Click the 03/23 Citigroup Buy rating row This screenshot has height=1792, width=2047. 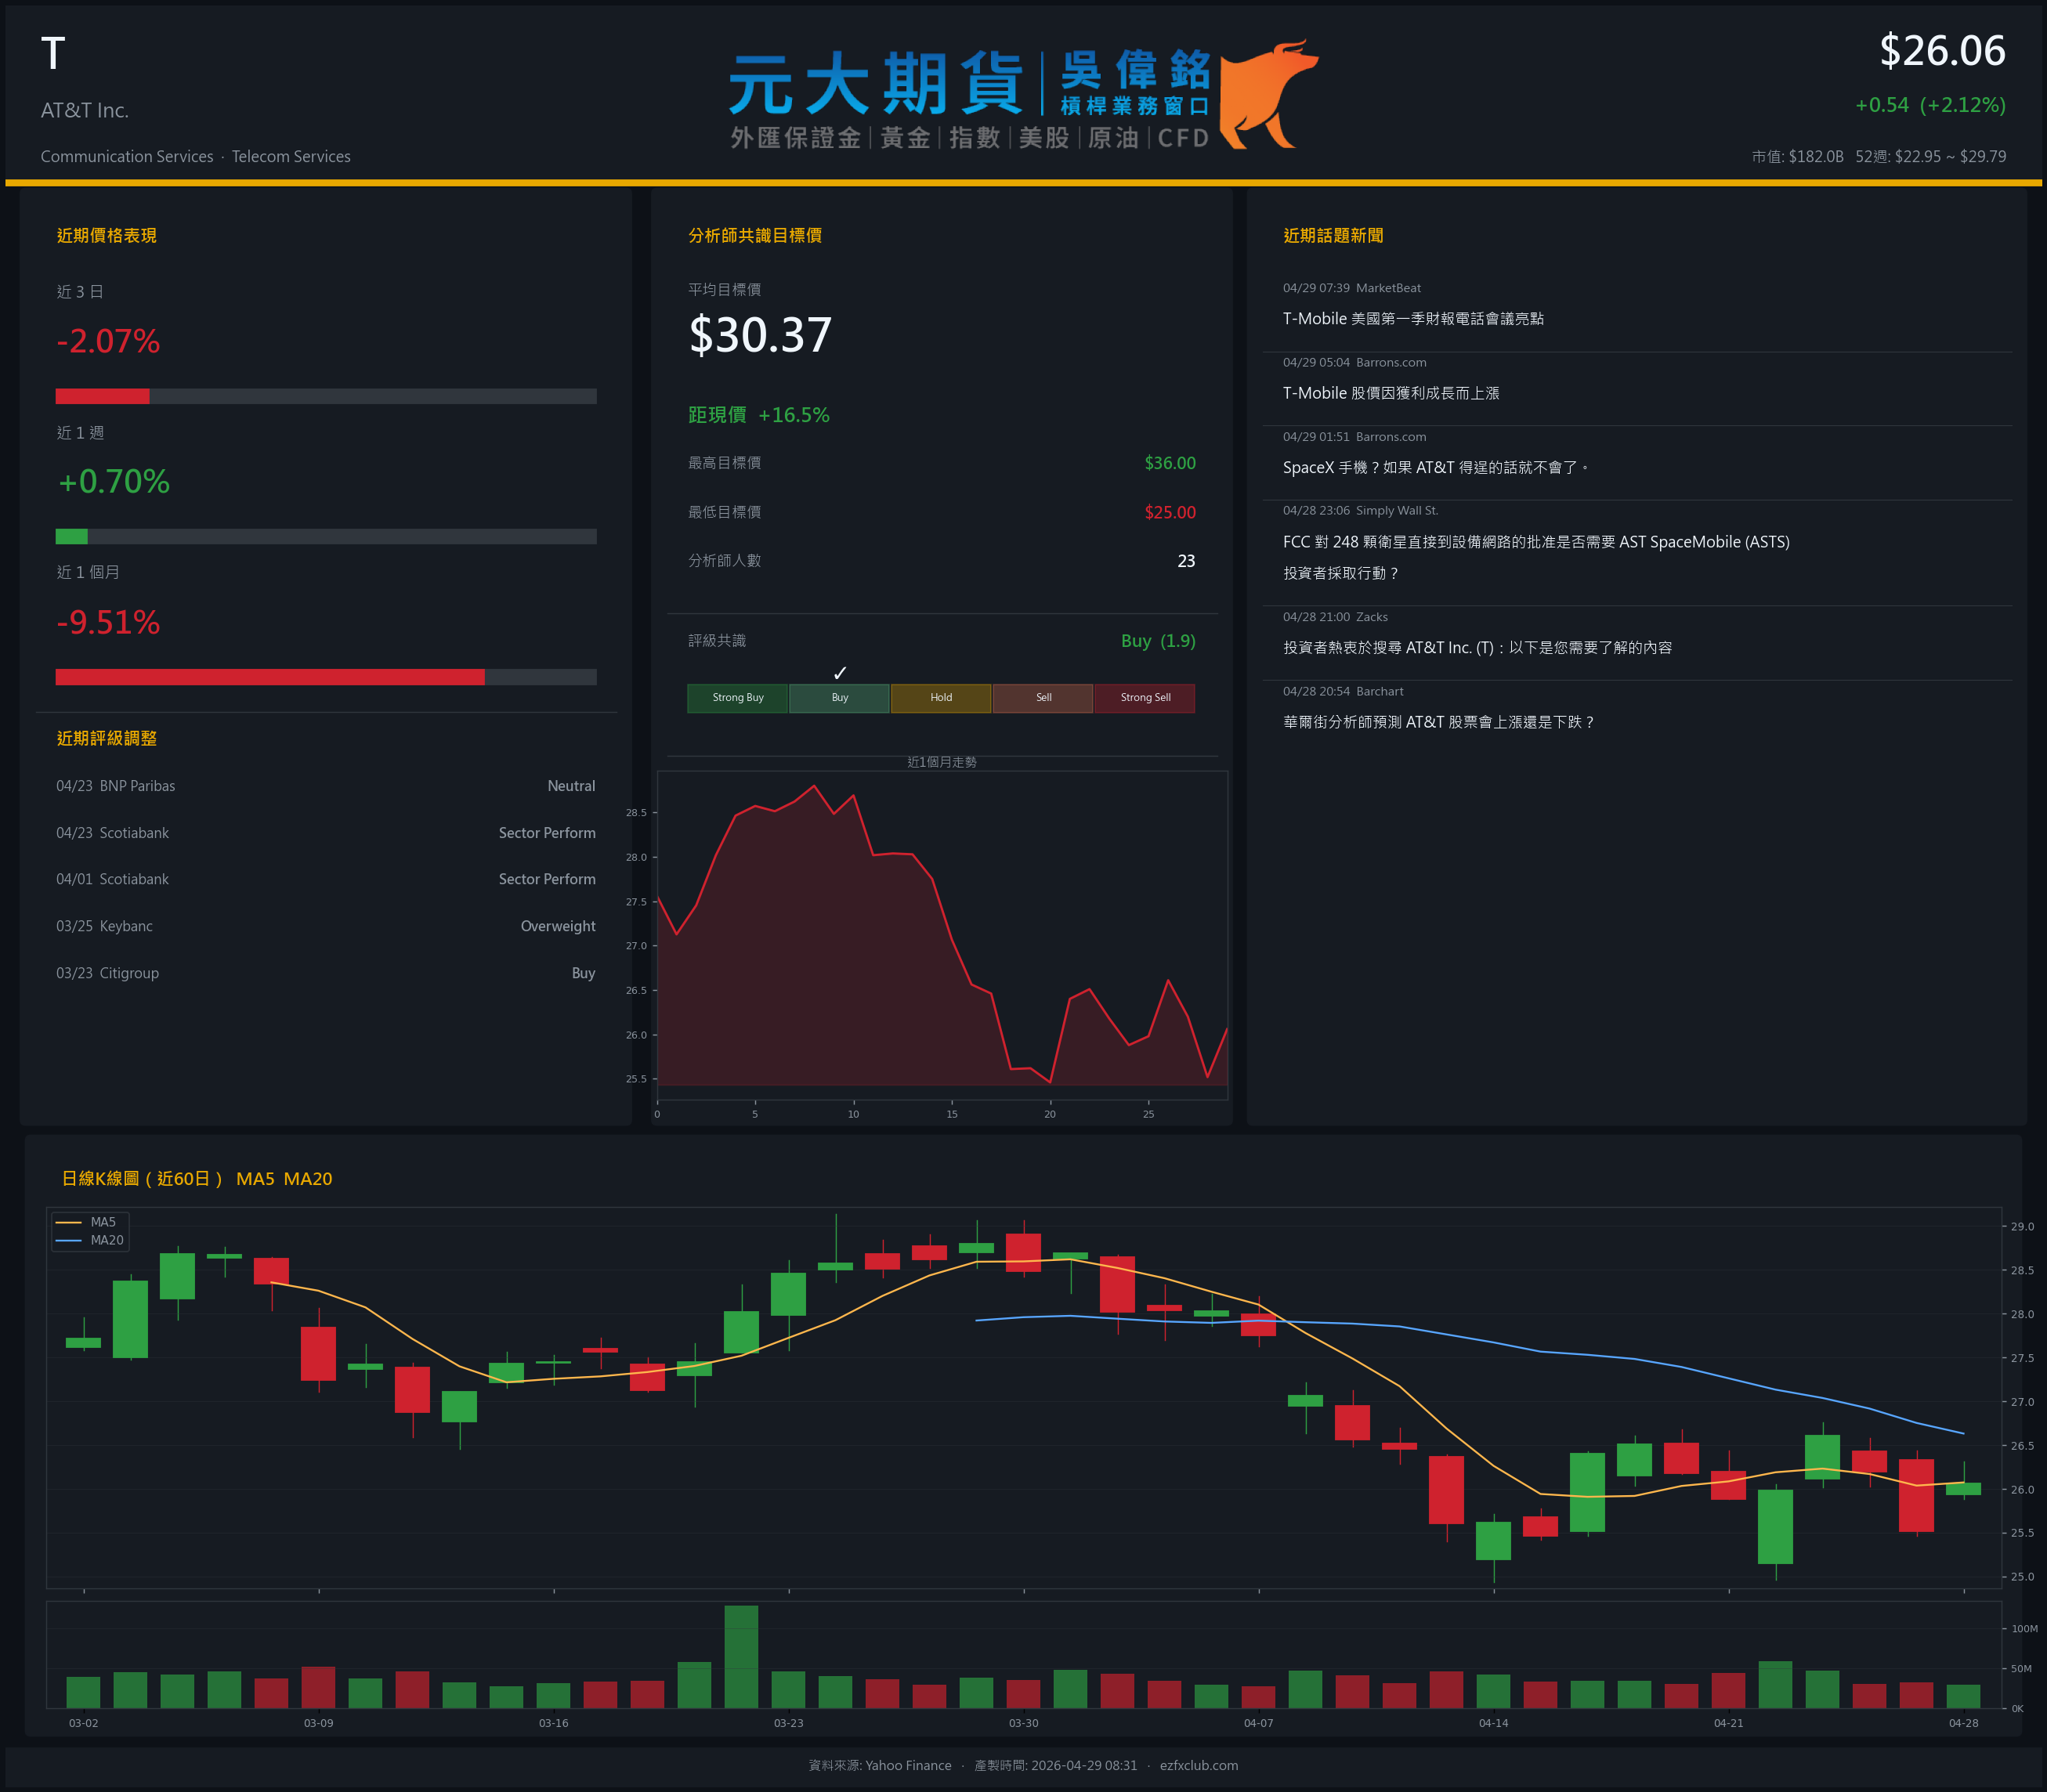(x=325, y=973)
